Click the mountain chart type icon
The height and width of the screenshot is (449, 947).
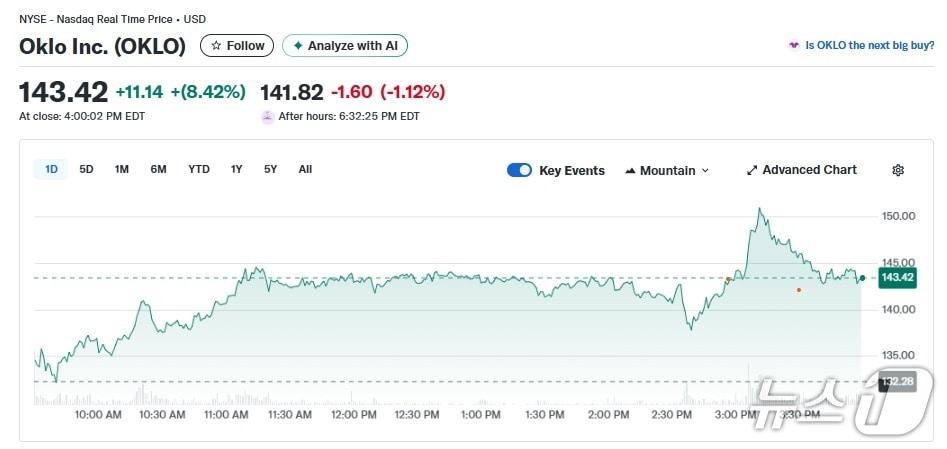pos(630,171)
